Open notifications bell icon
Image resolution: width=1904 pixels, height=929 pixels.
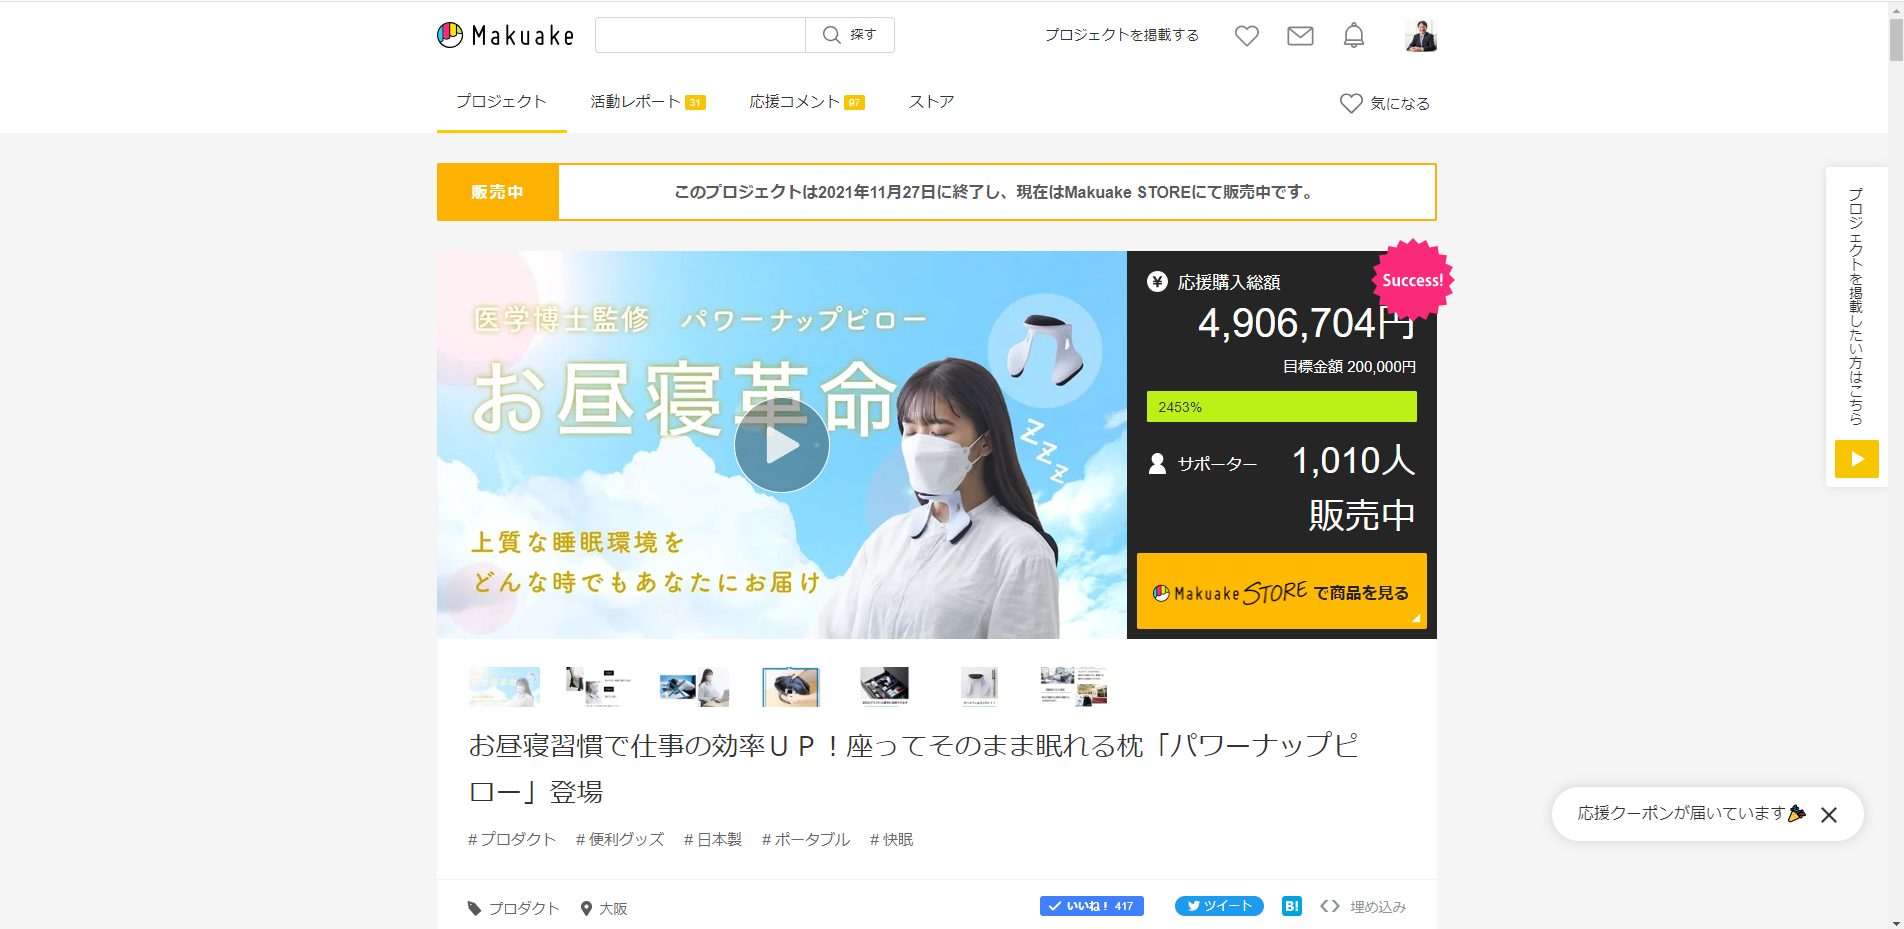pyautogui.click(x=1353, y=36)
